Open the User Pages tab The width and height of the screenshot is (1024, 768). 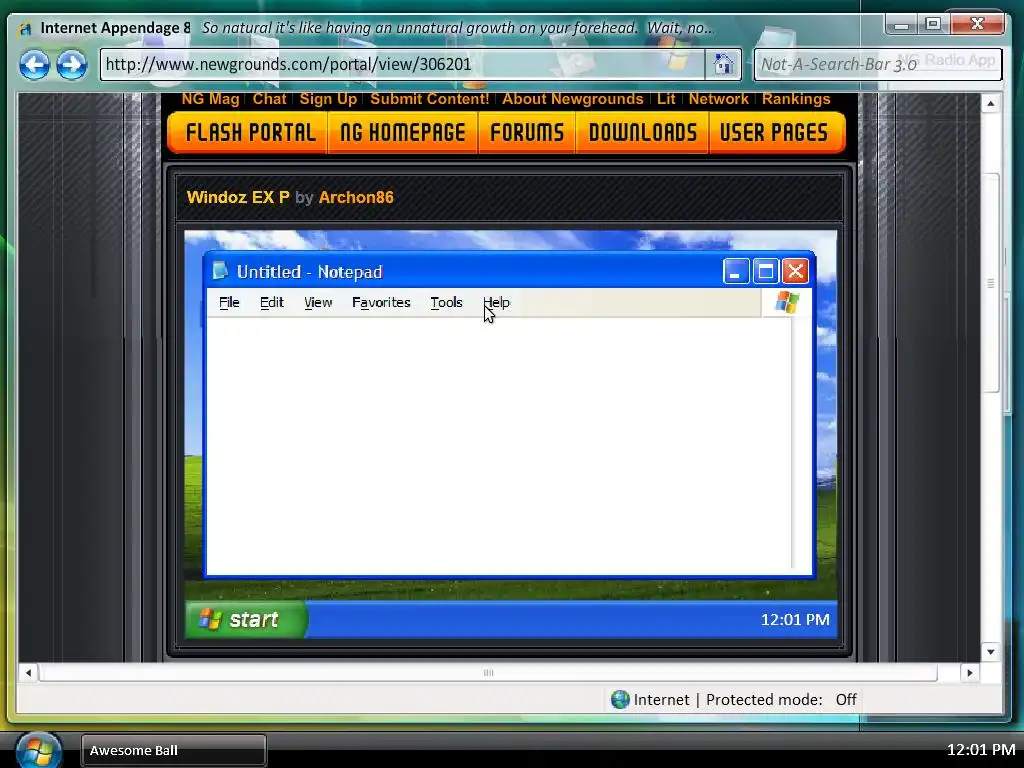pyautogui.click(x=775, y=133)
